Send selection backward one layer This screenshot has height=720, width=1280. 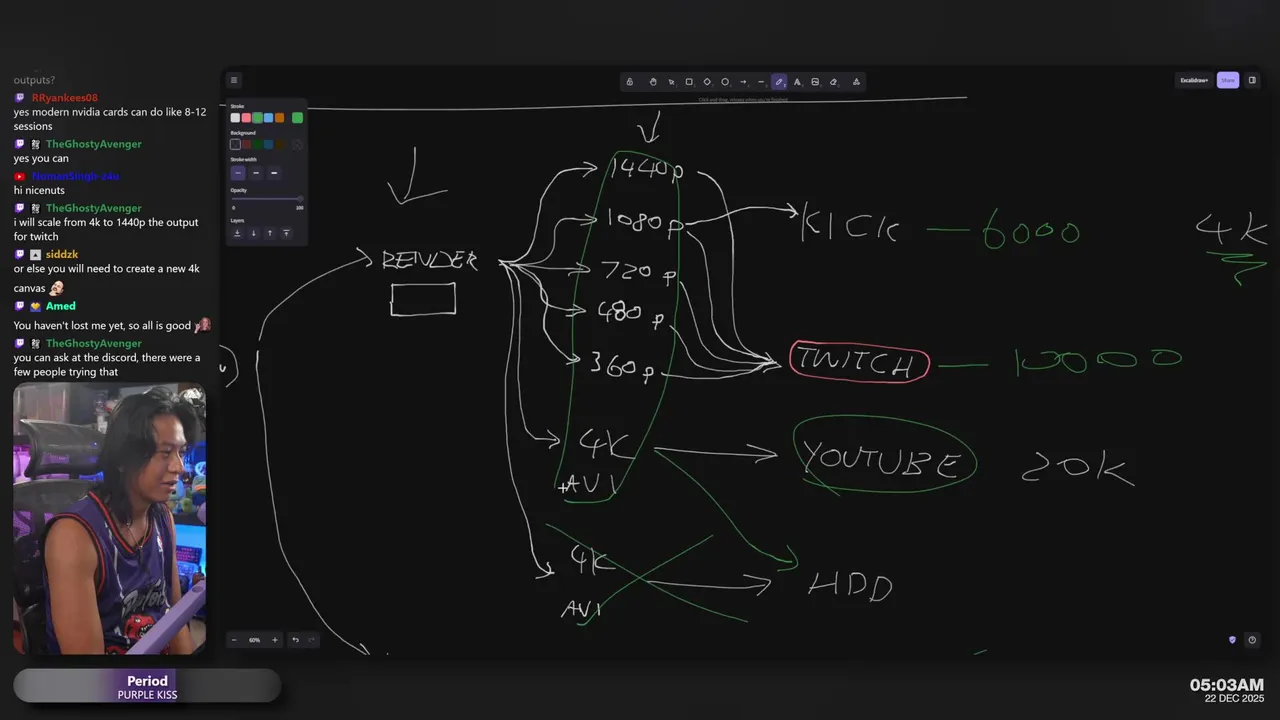pyautogui.click(x=254, y=233)
